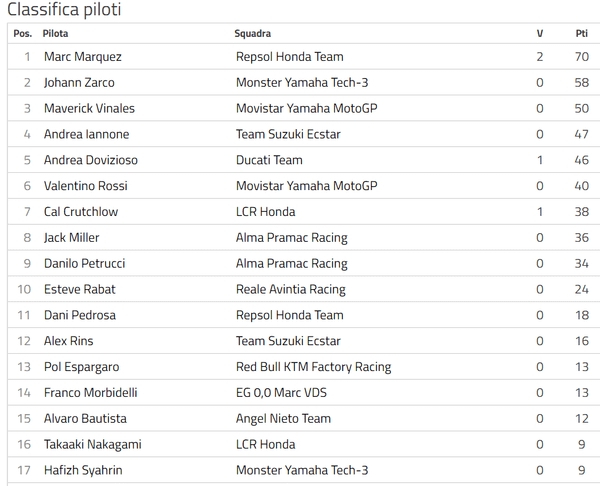Viewport: 600px width, 486px height.
Task: Click Dani Pedrosa's name
Action: tap(80, 315)
